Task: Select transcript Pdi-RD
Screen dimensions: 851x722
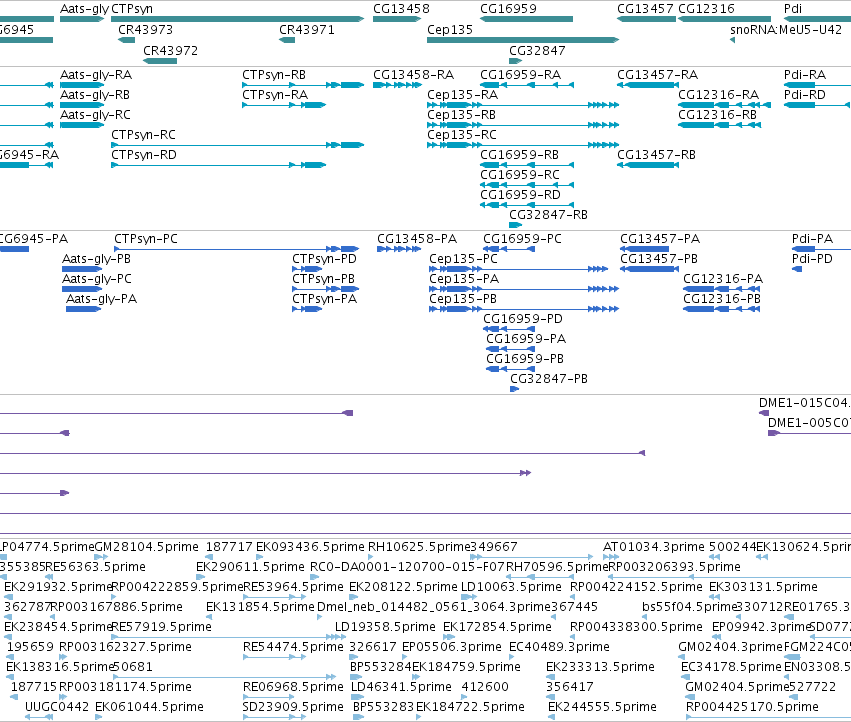Action: pos(817,105)
